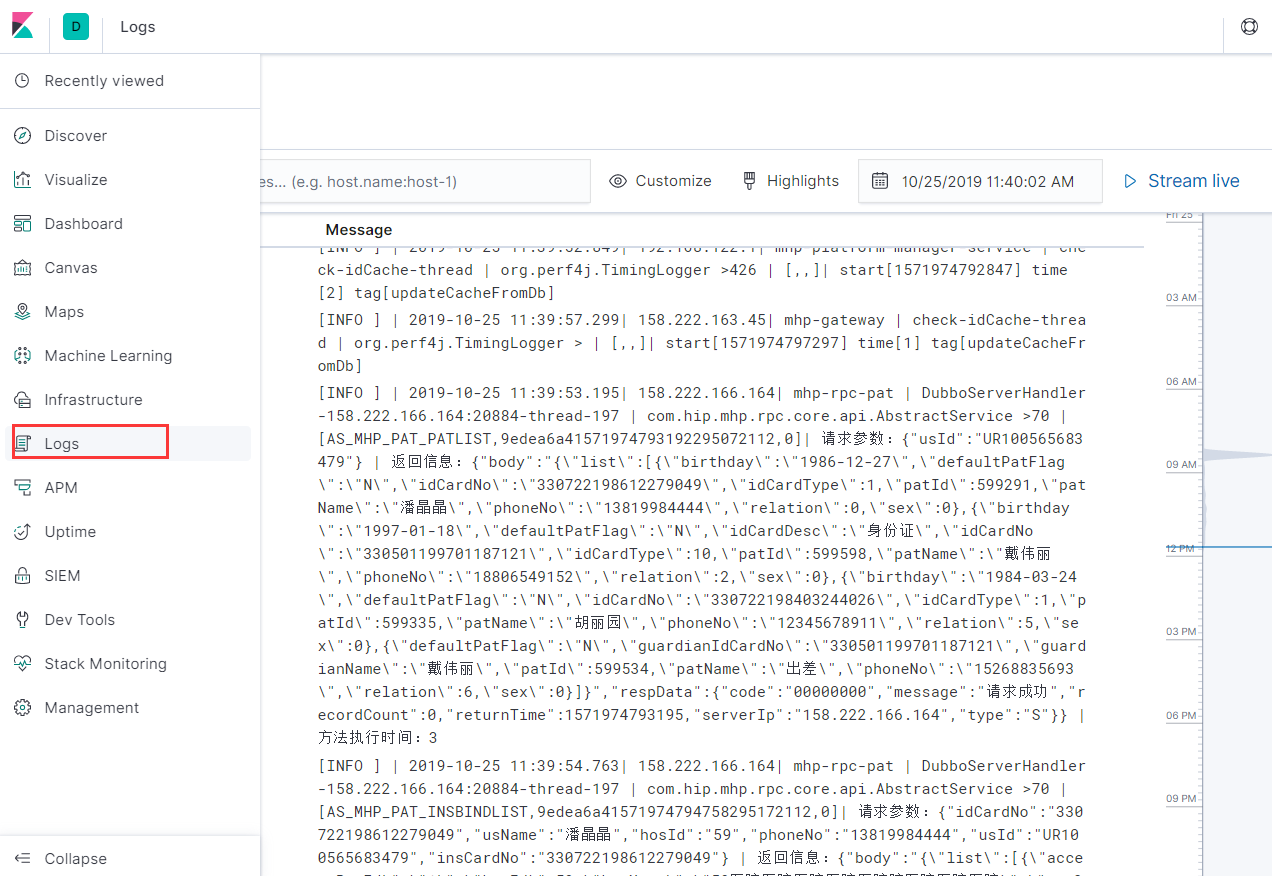Image resolution: width=1272 pixels, height=876 pixels.
Task: Open the D space avatar
Action: 76,27
